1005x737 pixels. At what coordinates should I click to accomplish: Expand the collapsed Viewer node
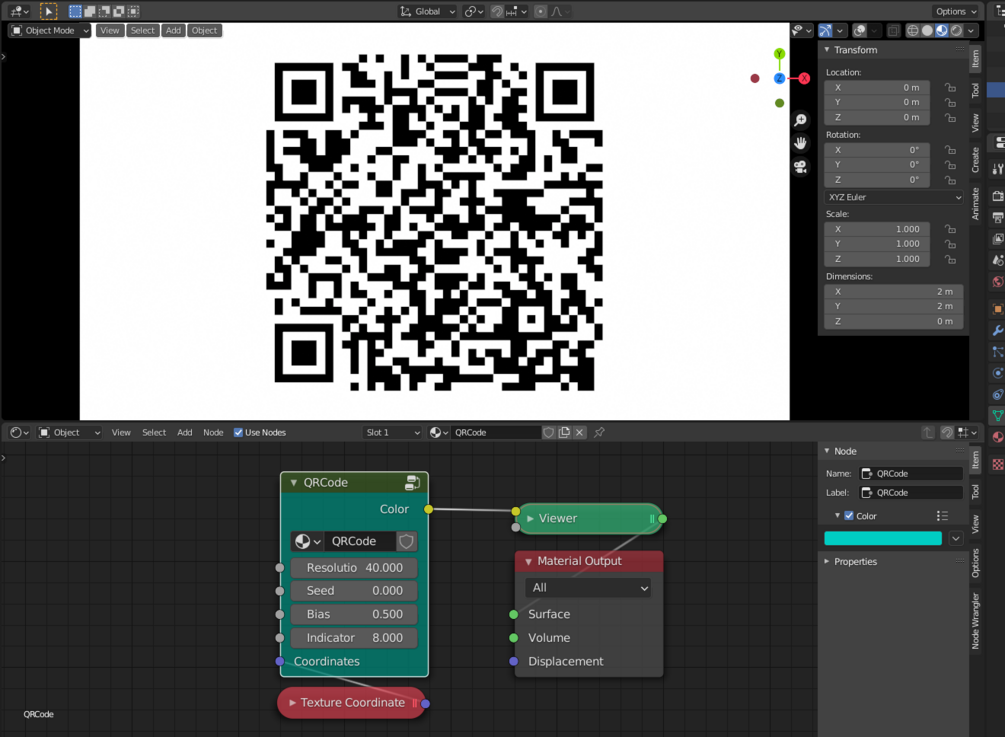click(x=530, y=518)
